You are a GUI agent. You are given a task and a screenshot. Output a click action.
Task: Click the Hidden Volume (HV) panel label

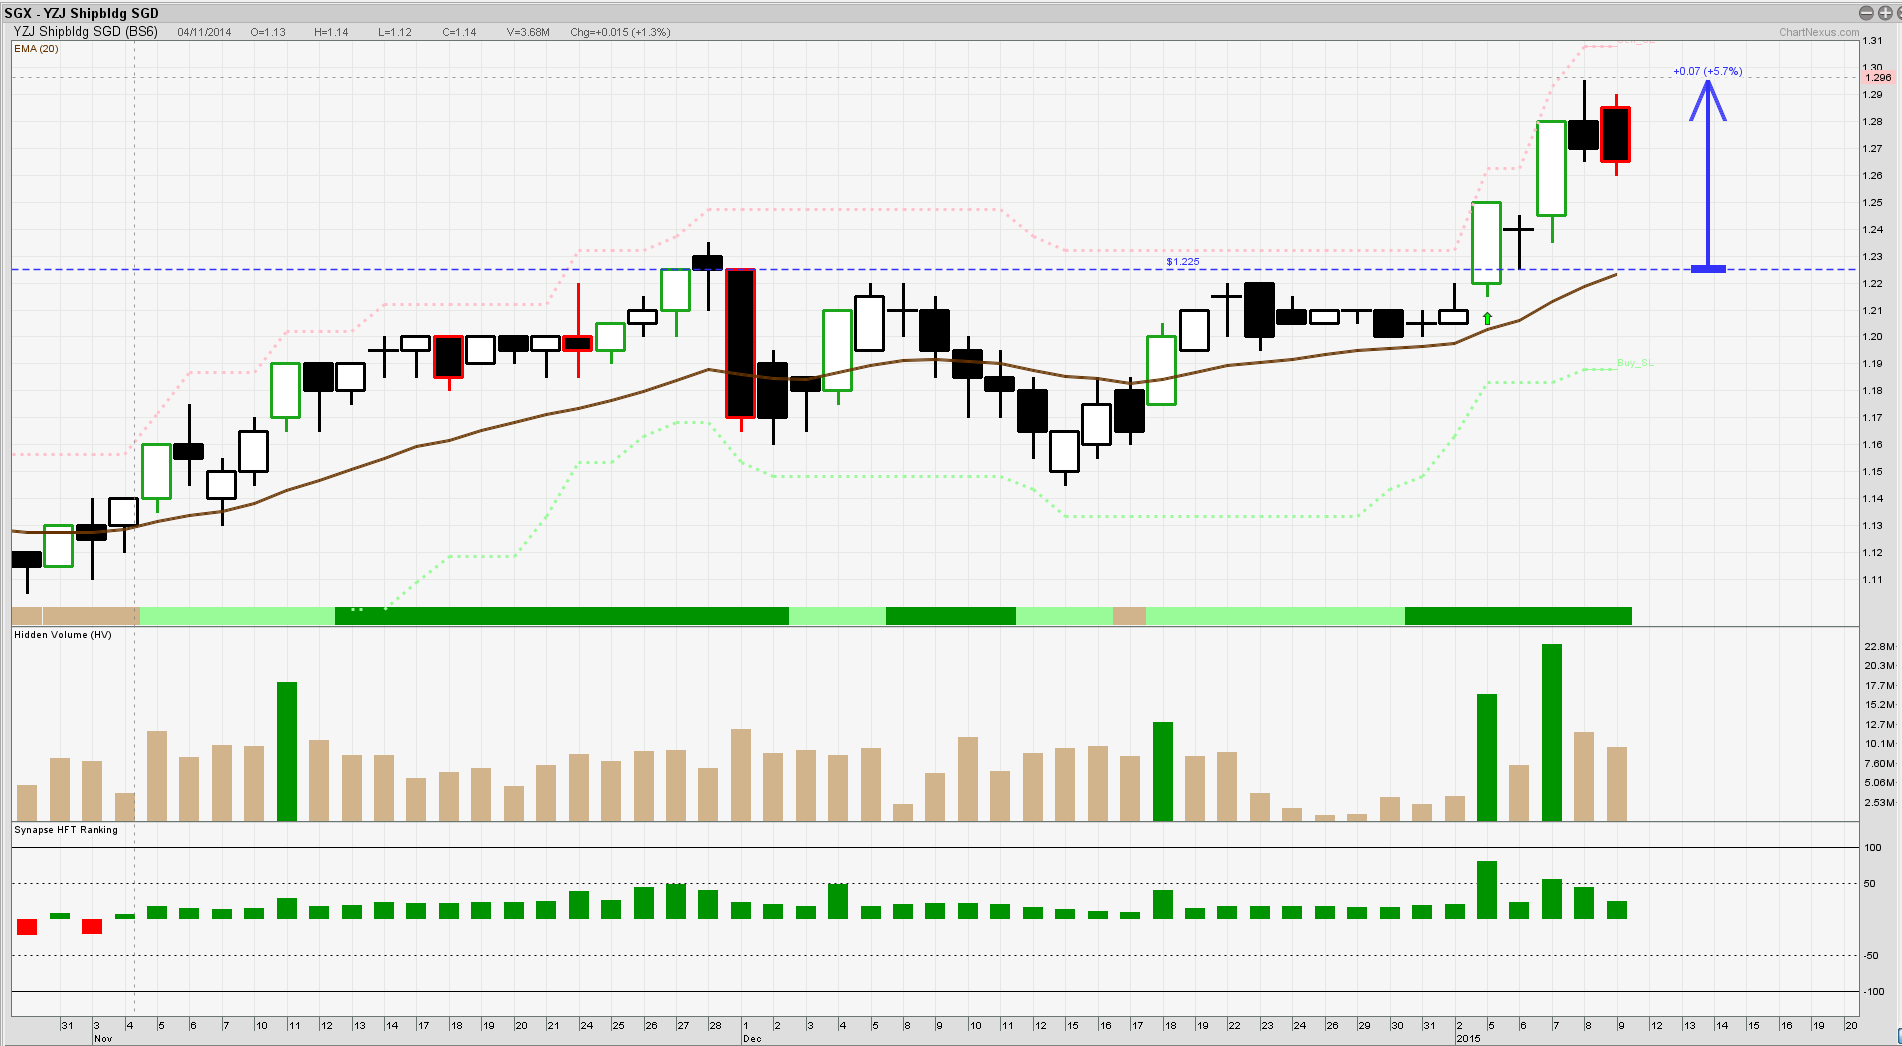coord(63,635)
